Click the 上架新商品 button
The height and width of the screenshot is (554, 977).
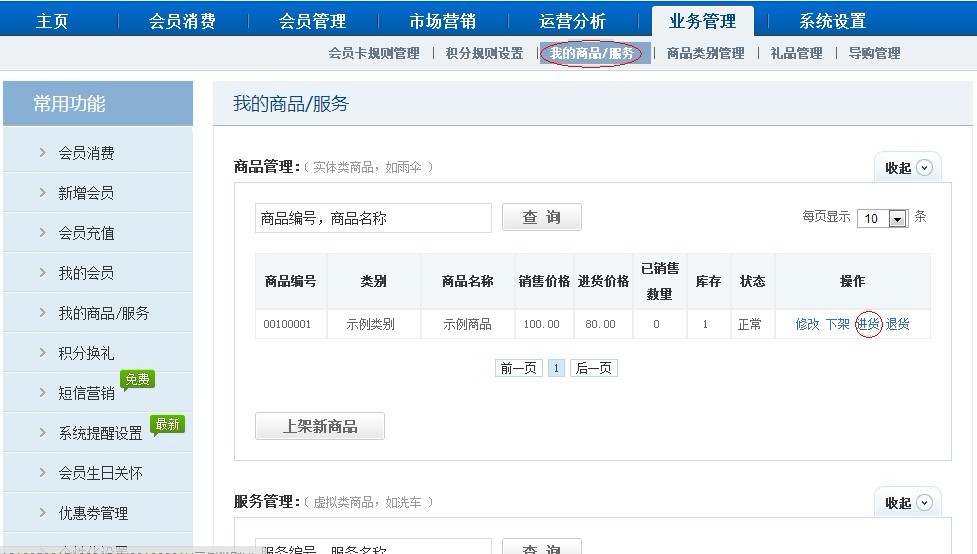320,427
